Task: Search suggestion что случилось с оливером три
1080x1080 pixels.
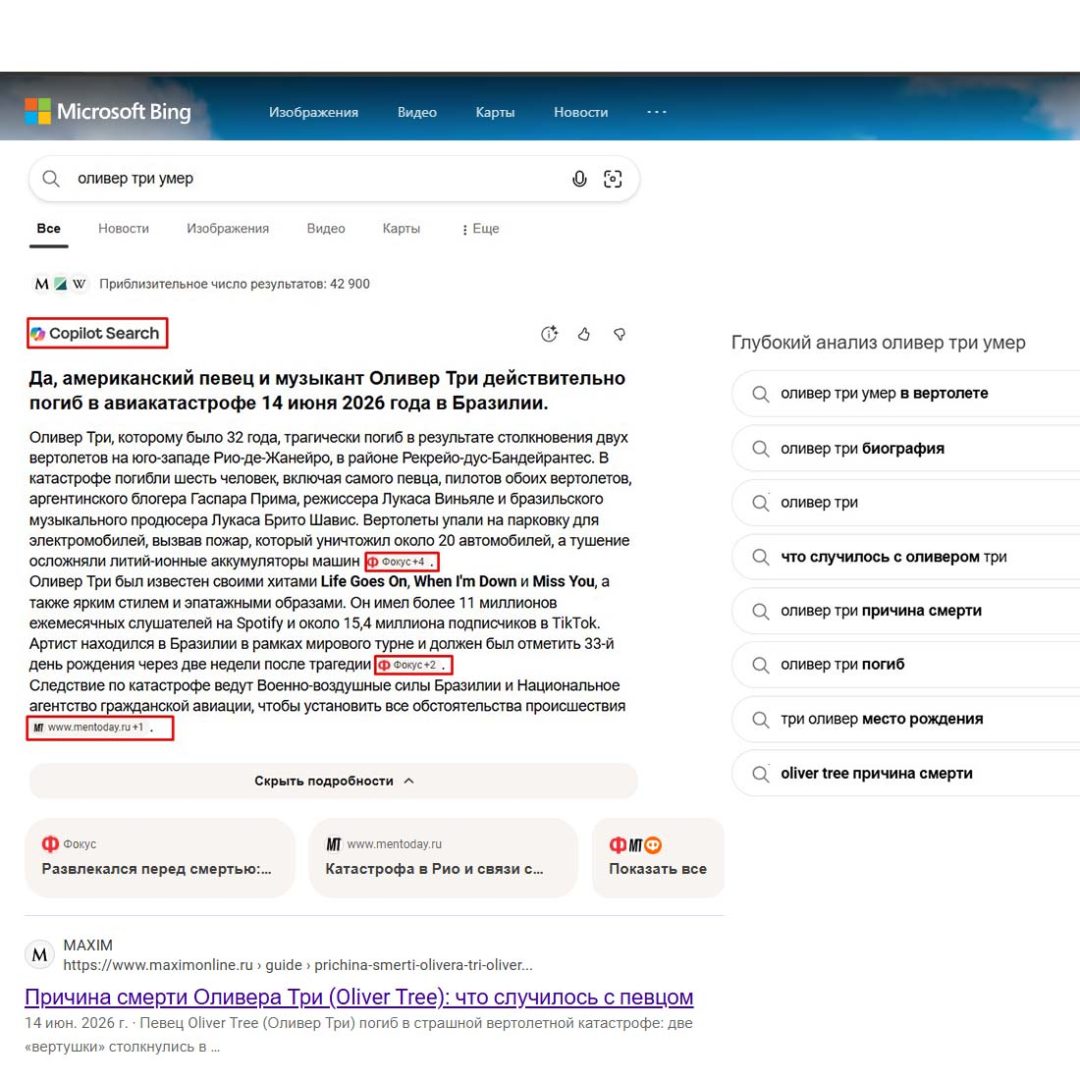Action: coord(906,557)
